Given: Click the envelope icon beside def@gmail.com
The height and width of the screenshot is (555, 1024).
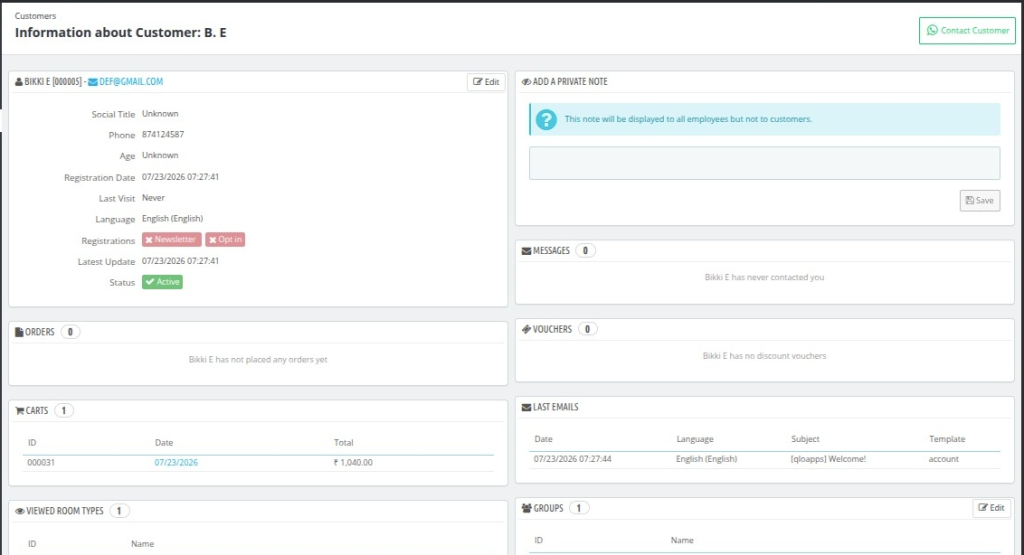Looking at the screenshot, I should pos(93,82).
